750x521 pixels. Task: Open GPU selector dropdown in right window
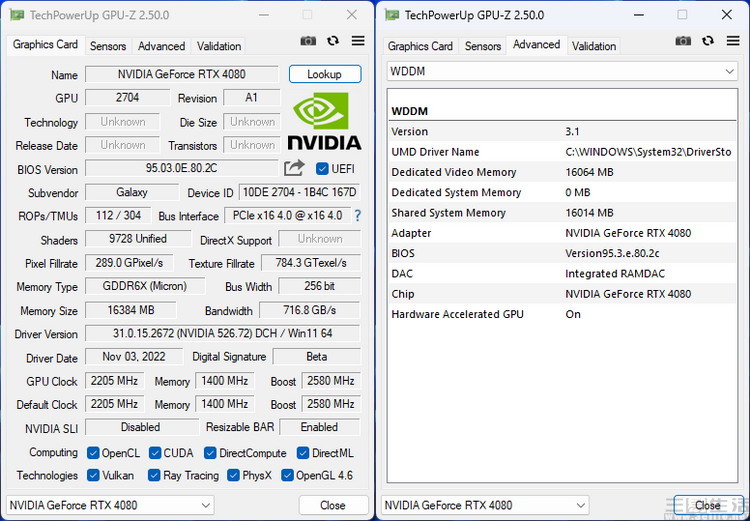click(485, 505)
